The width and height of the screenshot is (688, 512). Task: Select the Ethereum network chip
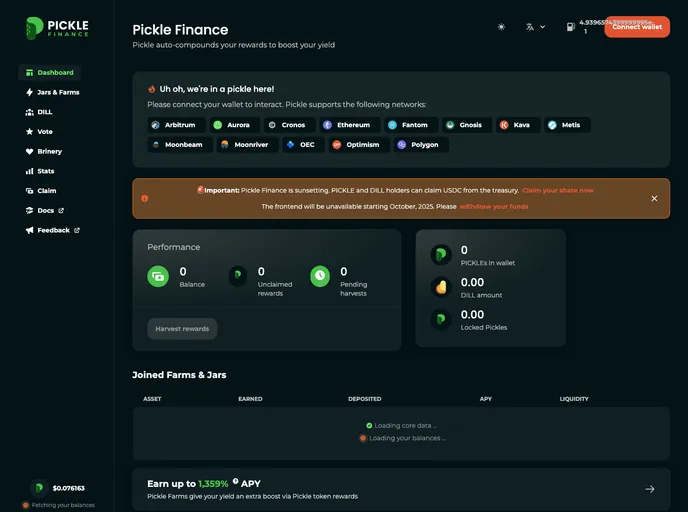(350, 125)
